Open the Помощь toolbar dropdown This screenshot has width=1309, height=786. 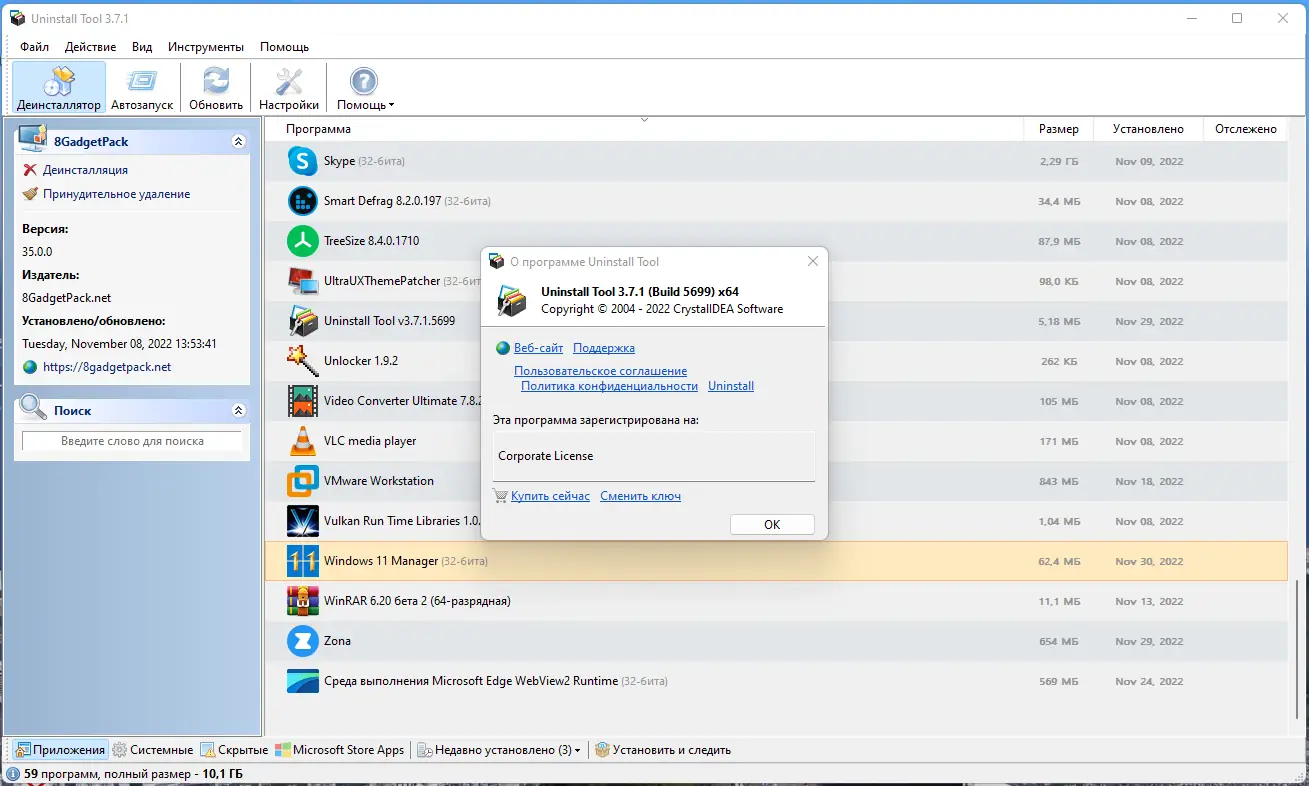(365, 88)
